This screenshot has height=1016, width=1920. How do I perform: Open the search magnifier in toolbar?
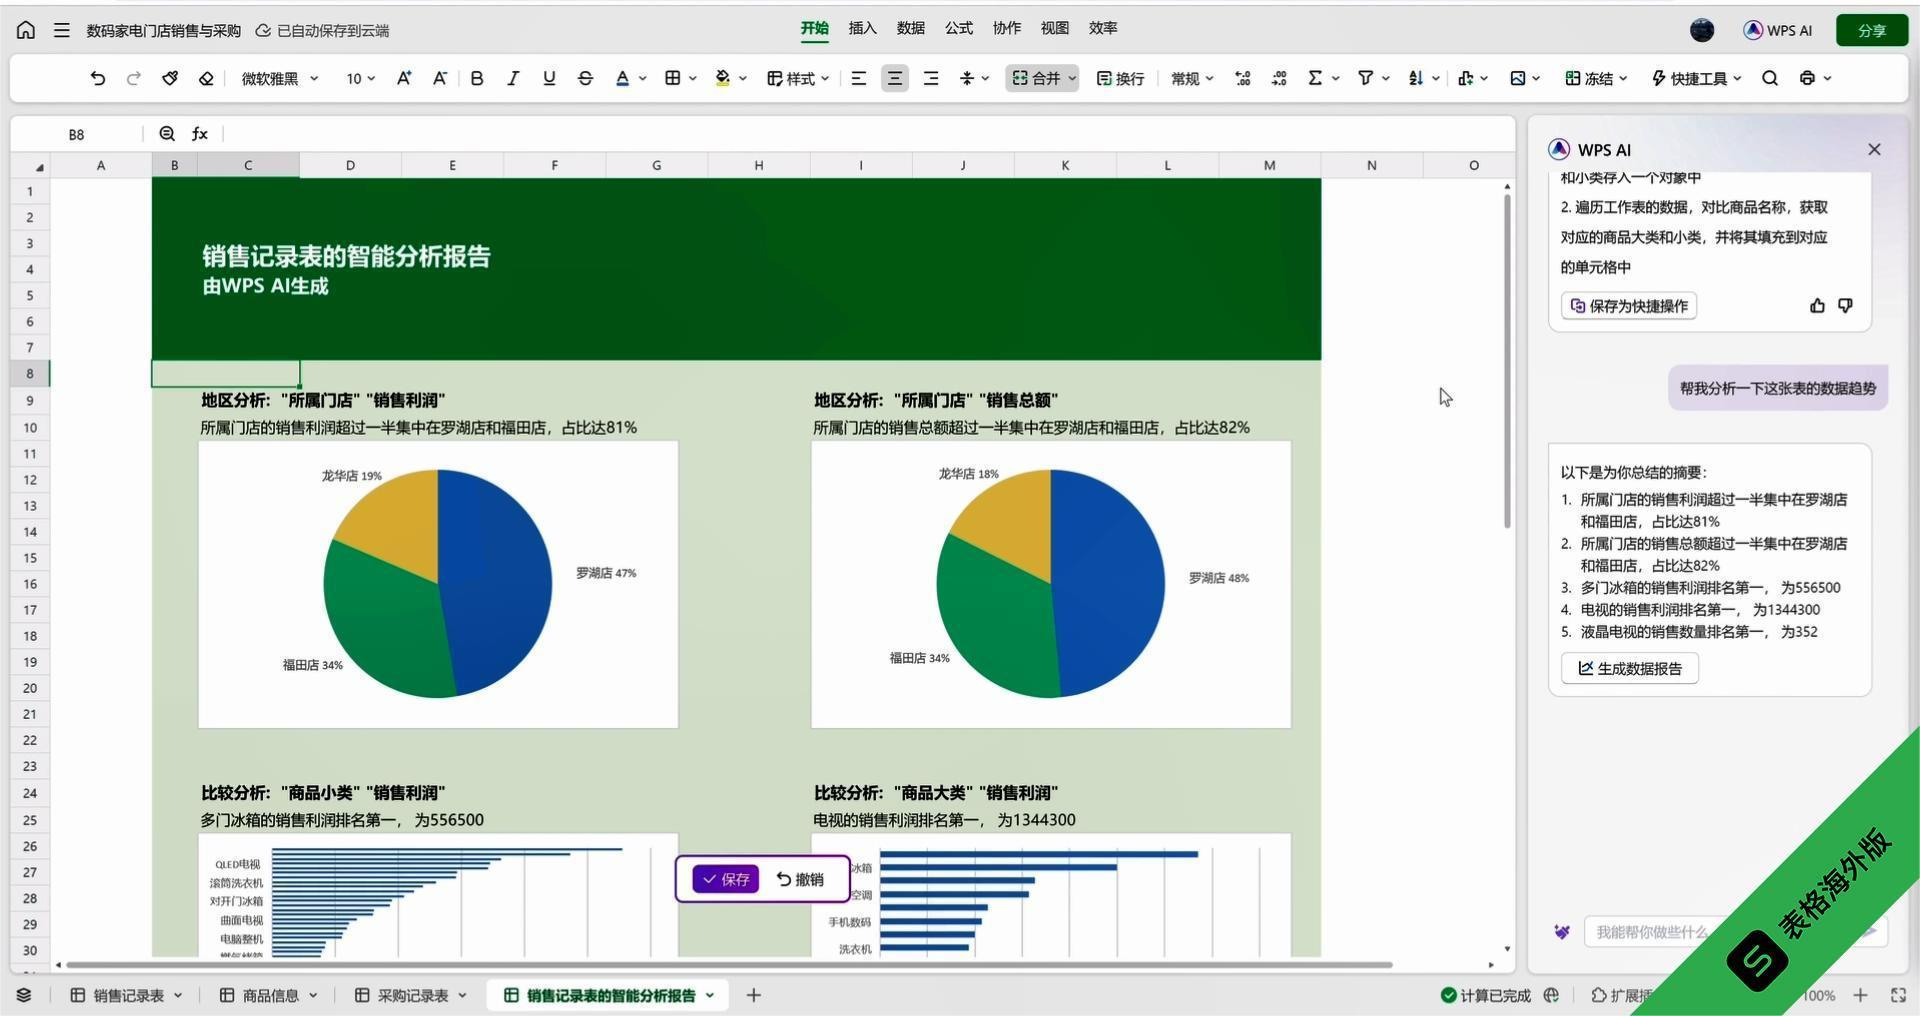(x=1770, y=78)
